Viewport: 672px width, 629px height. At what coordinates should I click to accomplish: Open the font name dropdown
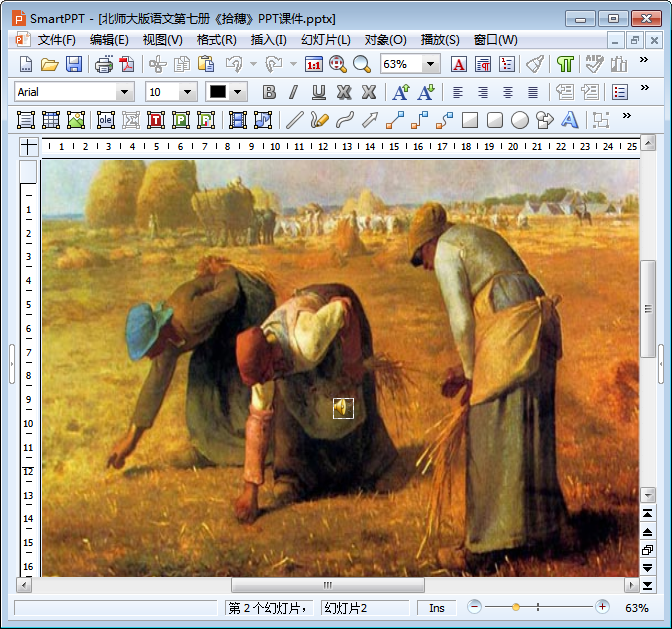124,92
